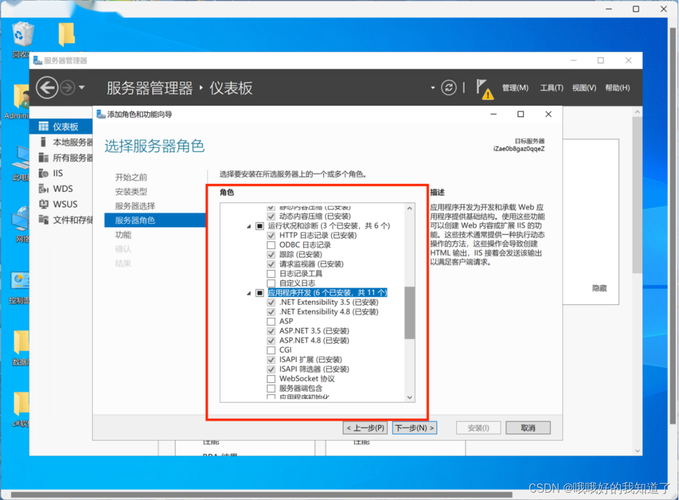Open the folder icon on the desktop top
679x500 pixels.
pos(66,36)
